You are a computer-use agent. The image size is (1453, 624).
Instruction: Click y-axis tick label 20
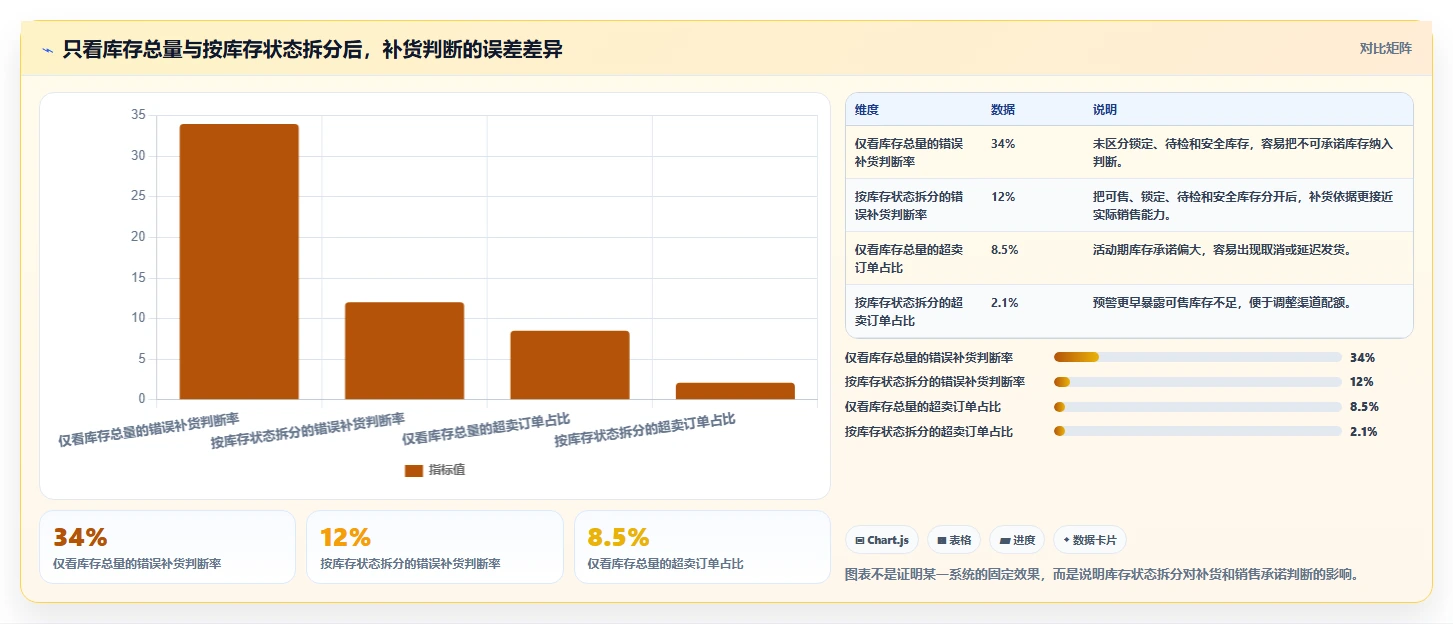pos(138,237)
